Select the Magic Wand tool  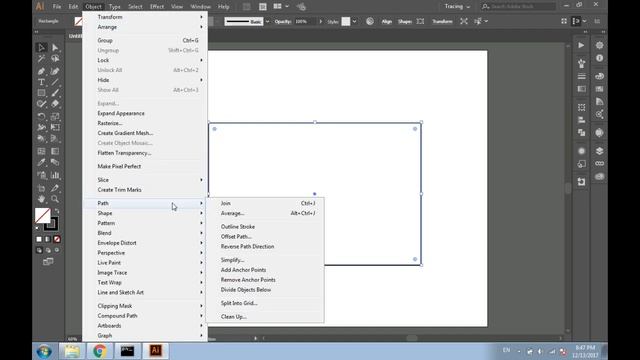pyautogui.click(x=41, y=59)
